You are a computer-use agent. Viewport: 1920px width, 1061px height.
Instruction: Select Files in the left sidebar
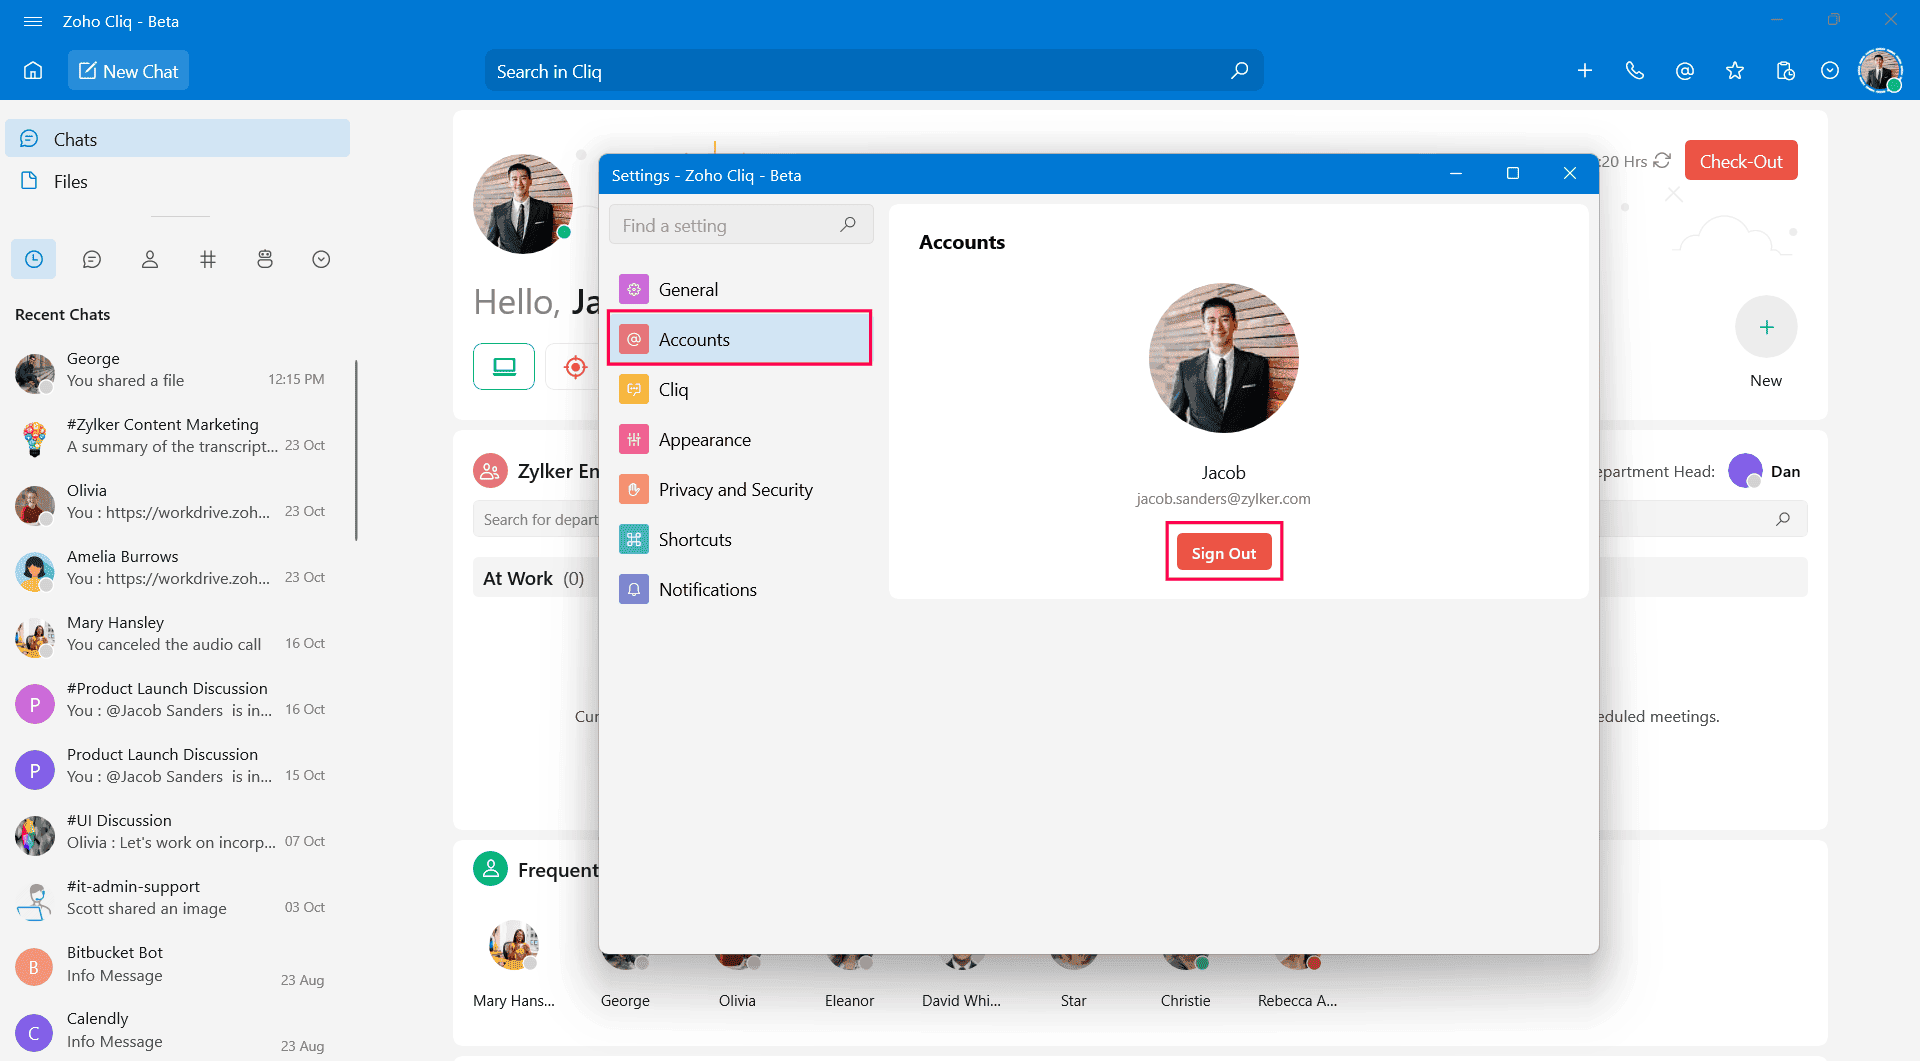[x=178, y=181]
